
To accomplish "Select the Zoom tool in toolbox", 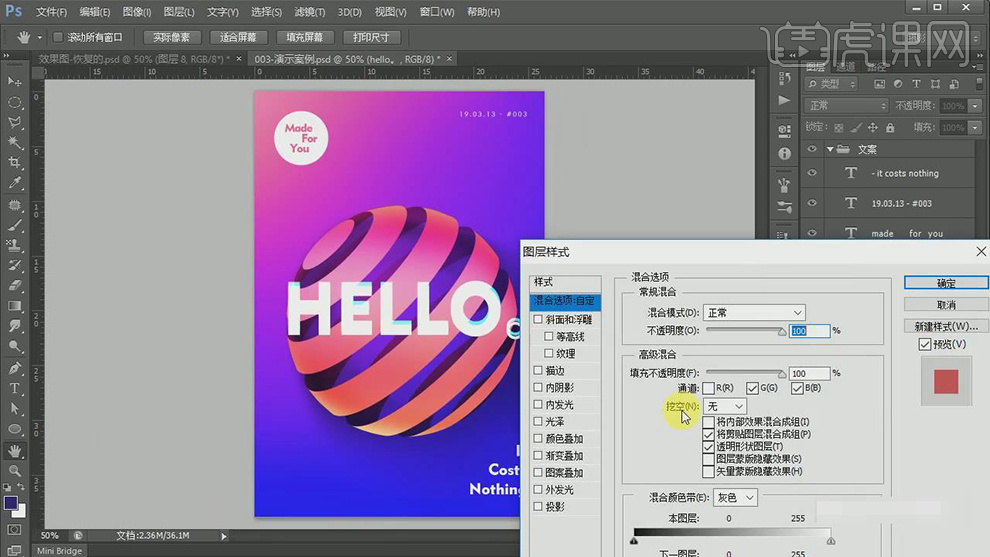I will coord(15,470).
